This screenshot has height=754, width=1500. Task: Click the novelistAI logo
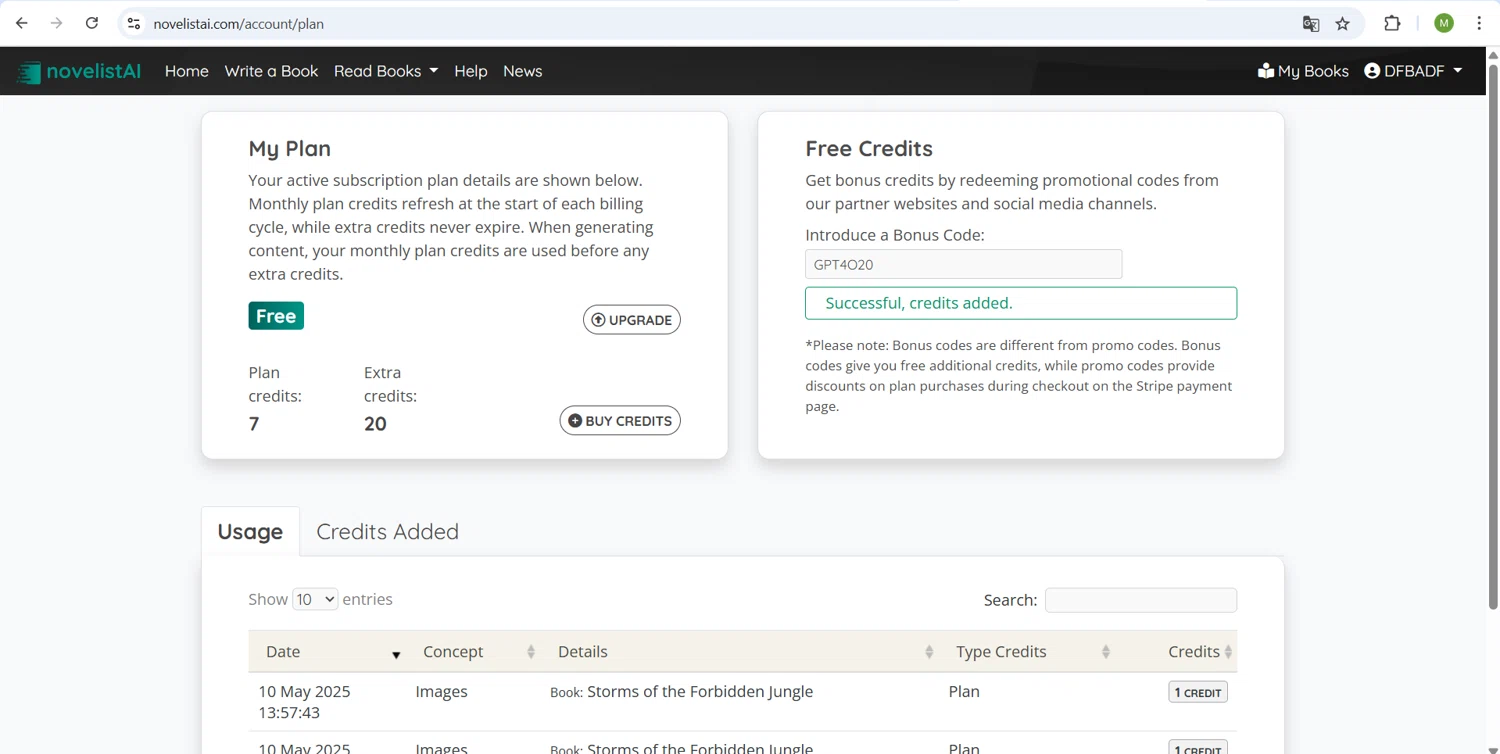pyautogui.click(x=79, y=71)
